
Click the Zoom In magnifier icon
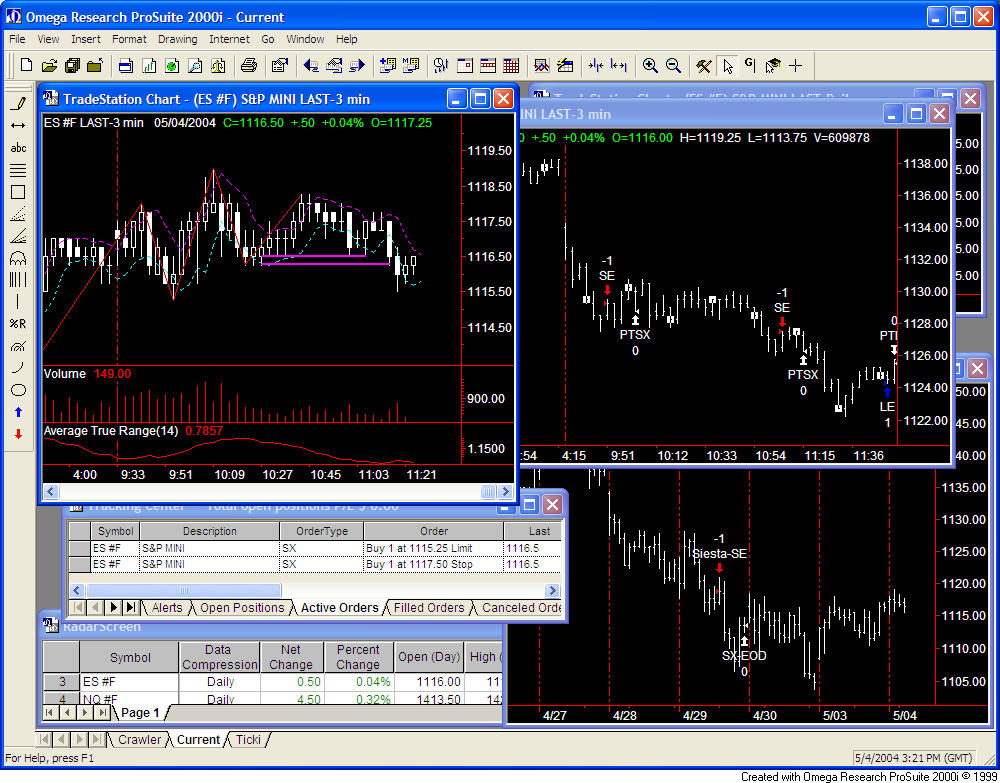650,65
